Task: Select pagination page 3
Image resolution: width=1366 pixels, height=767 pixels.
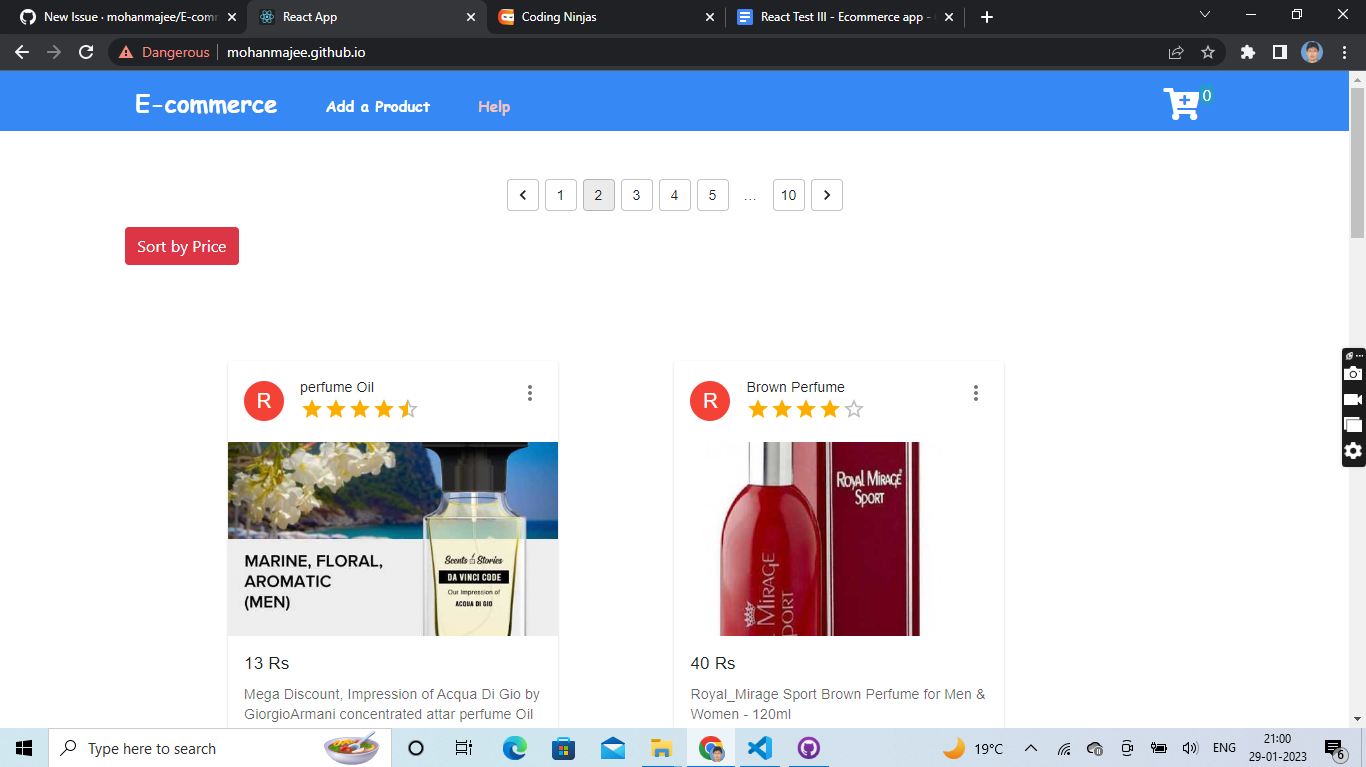Action: pos(637,195)
